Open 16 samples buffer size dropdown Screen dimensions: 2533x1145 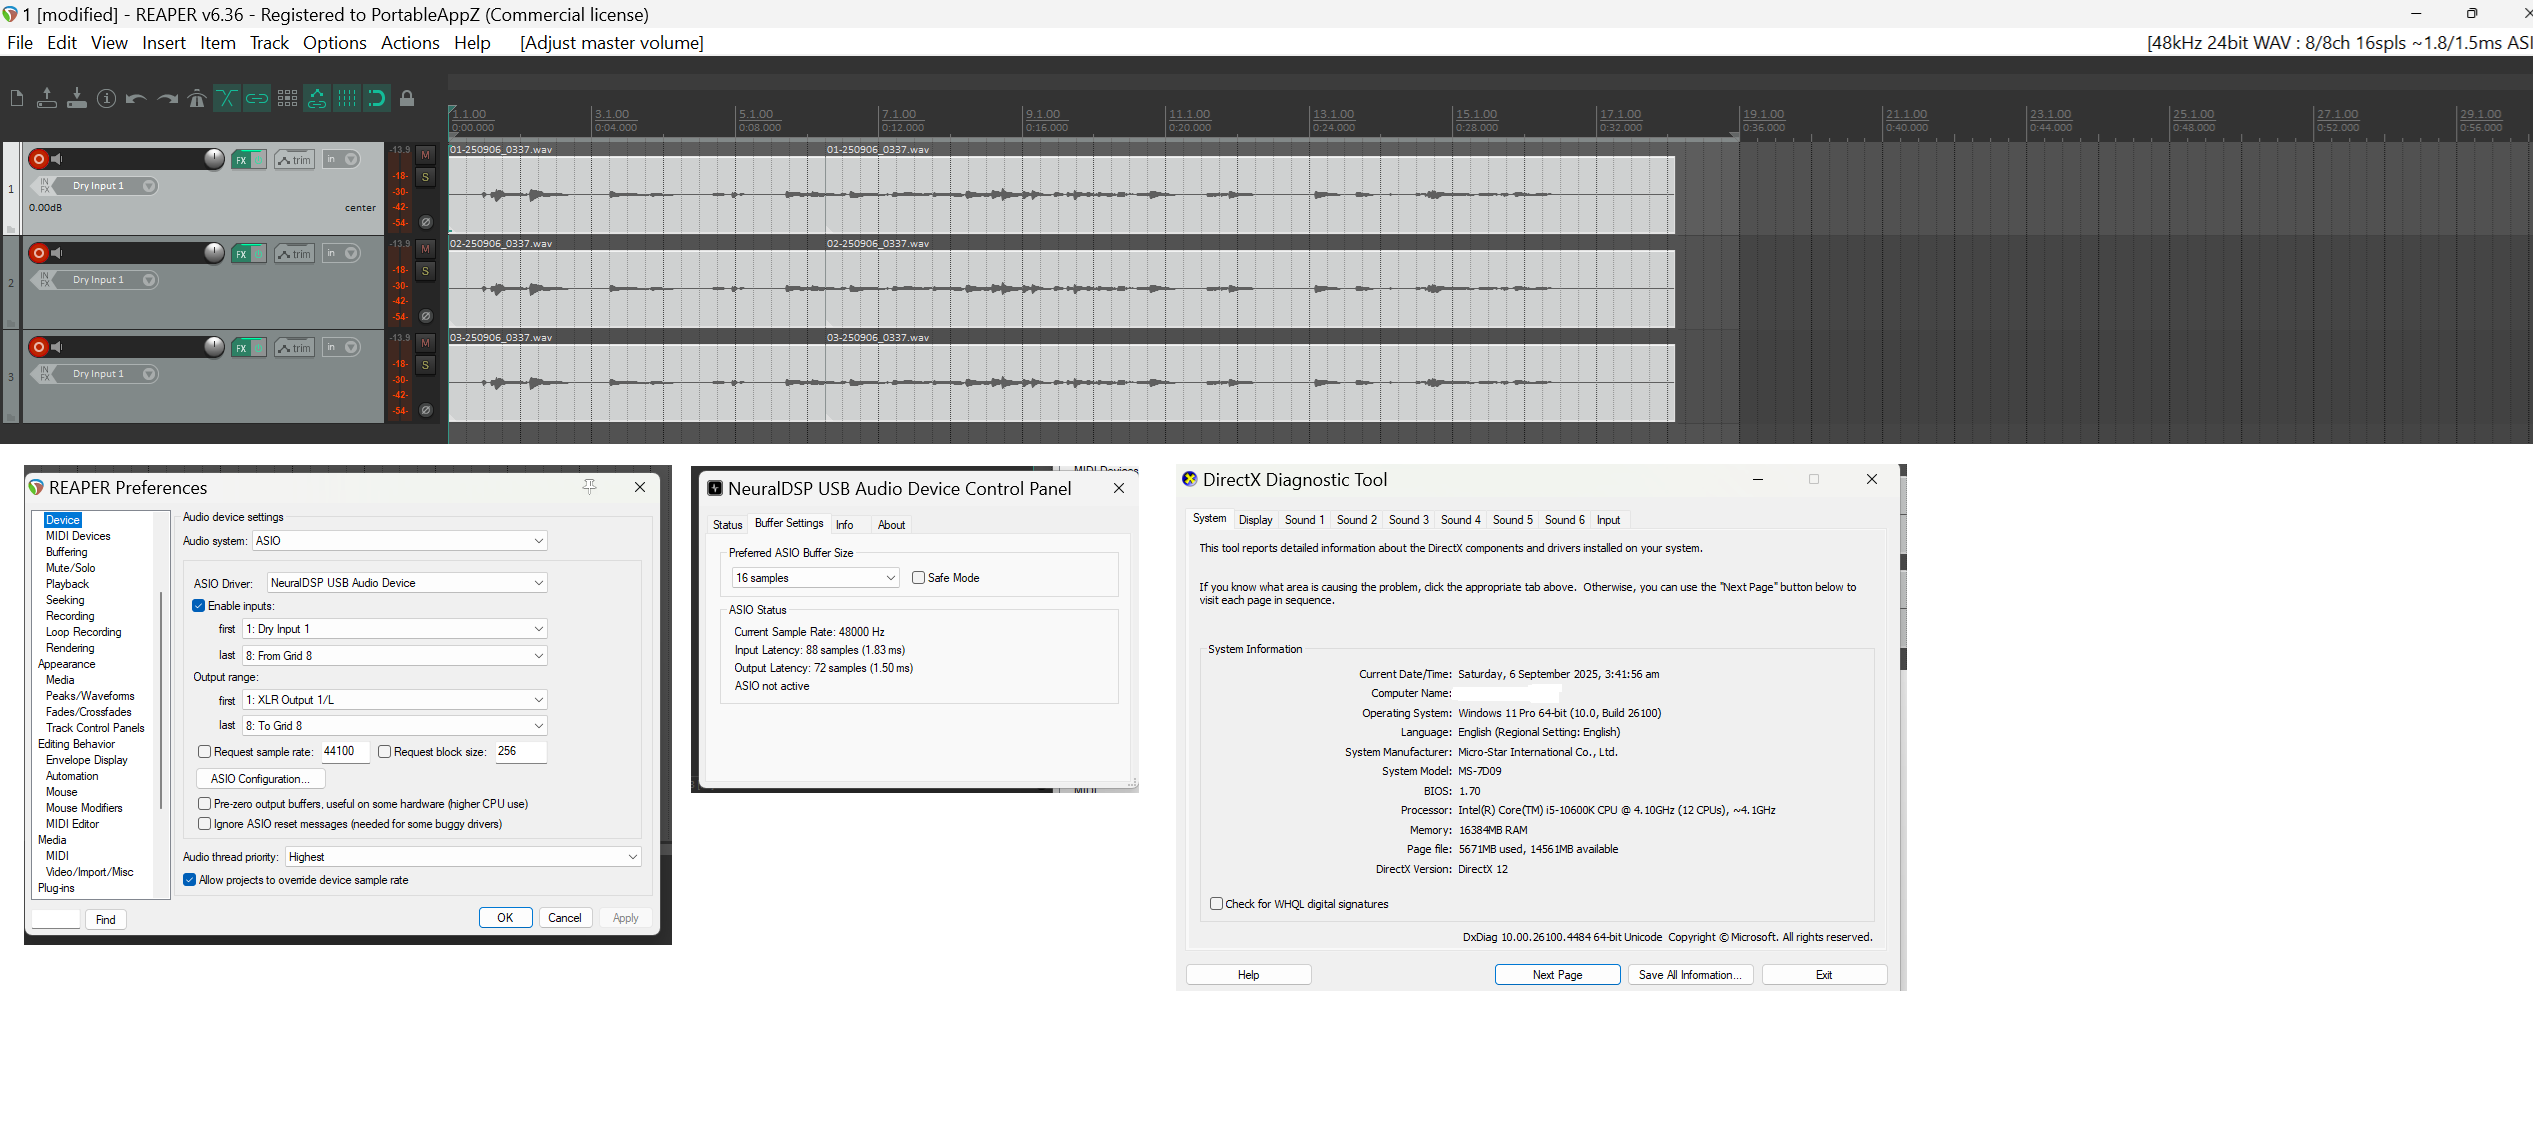coord(815,578)
